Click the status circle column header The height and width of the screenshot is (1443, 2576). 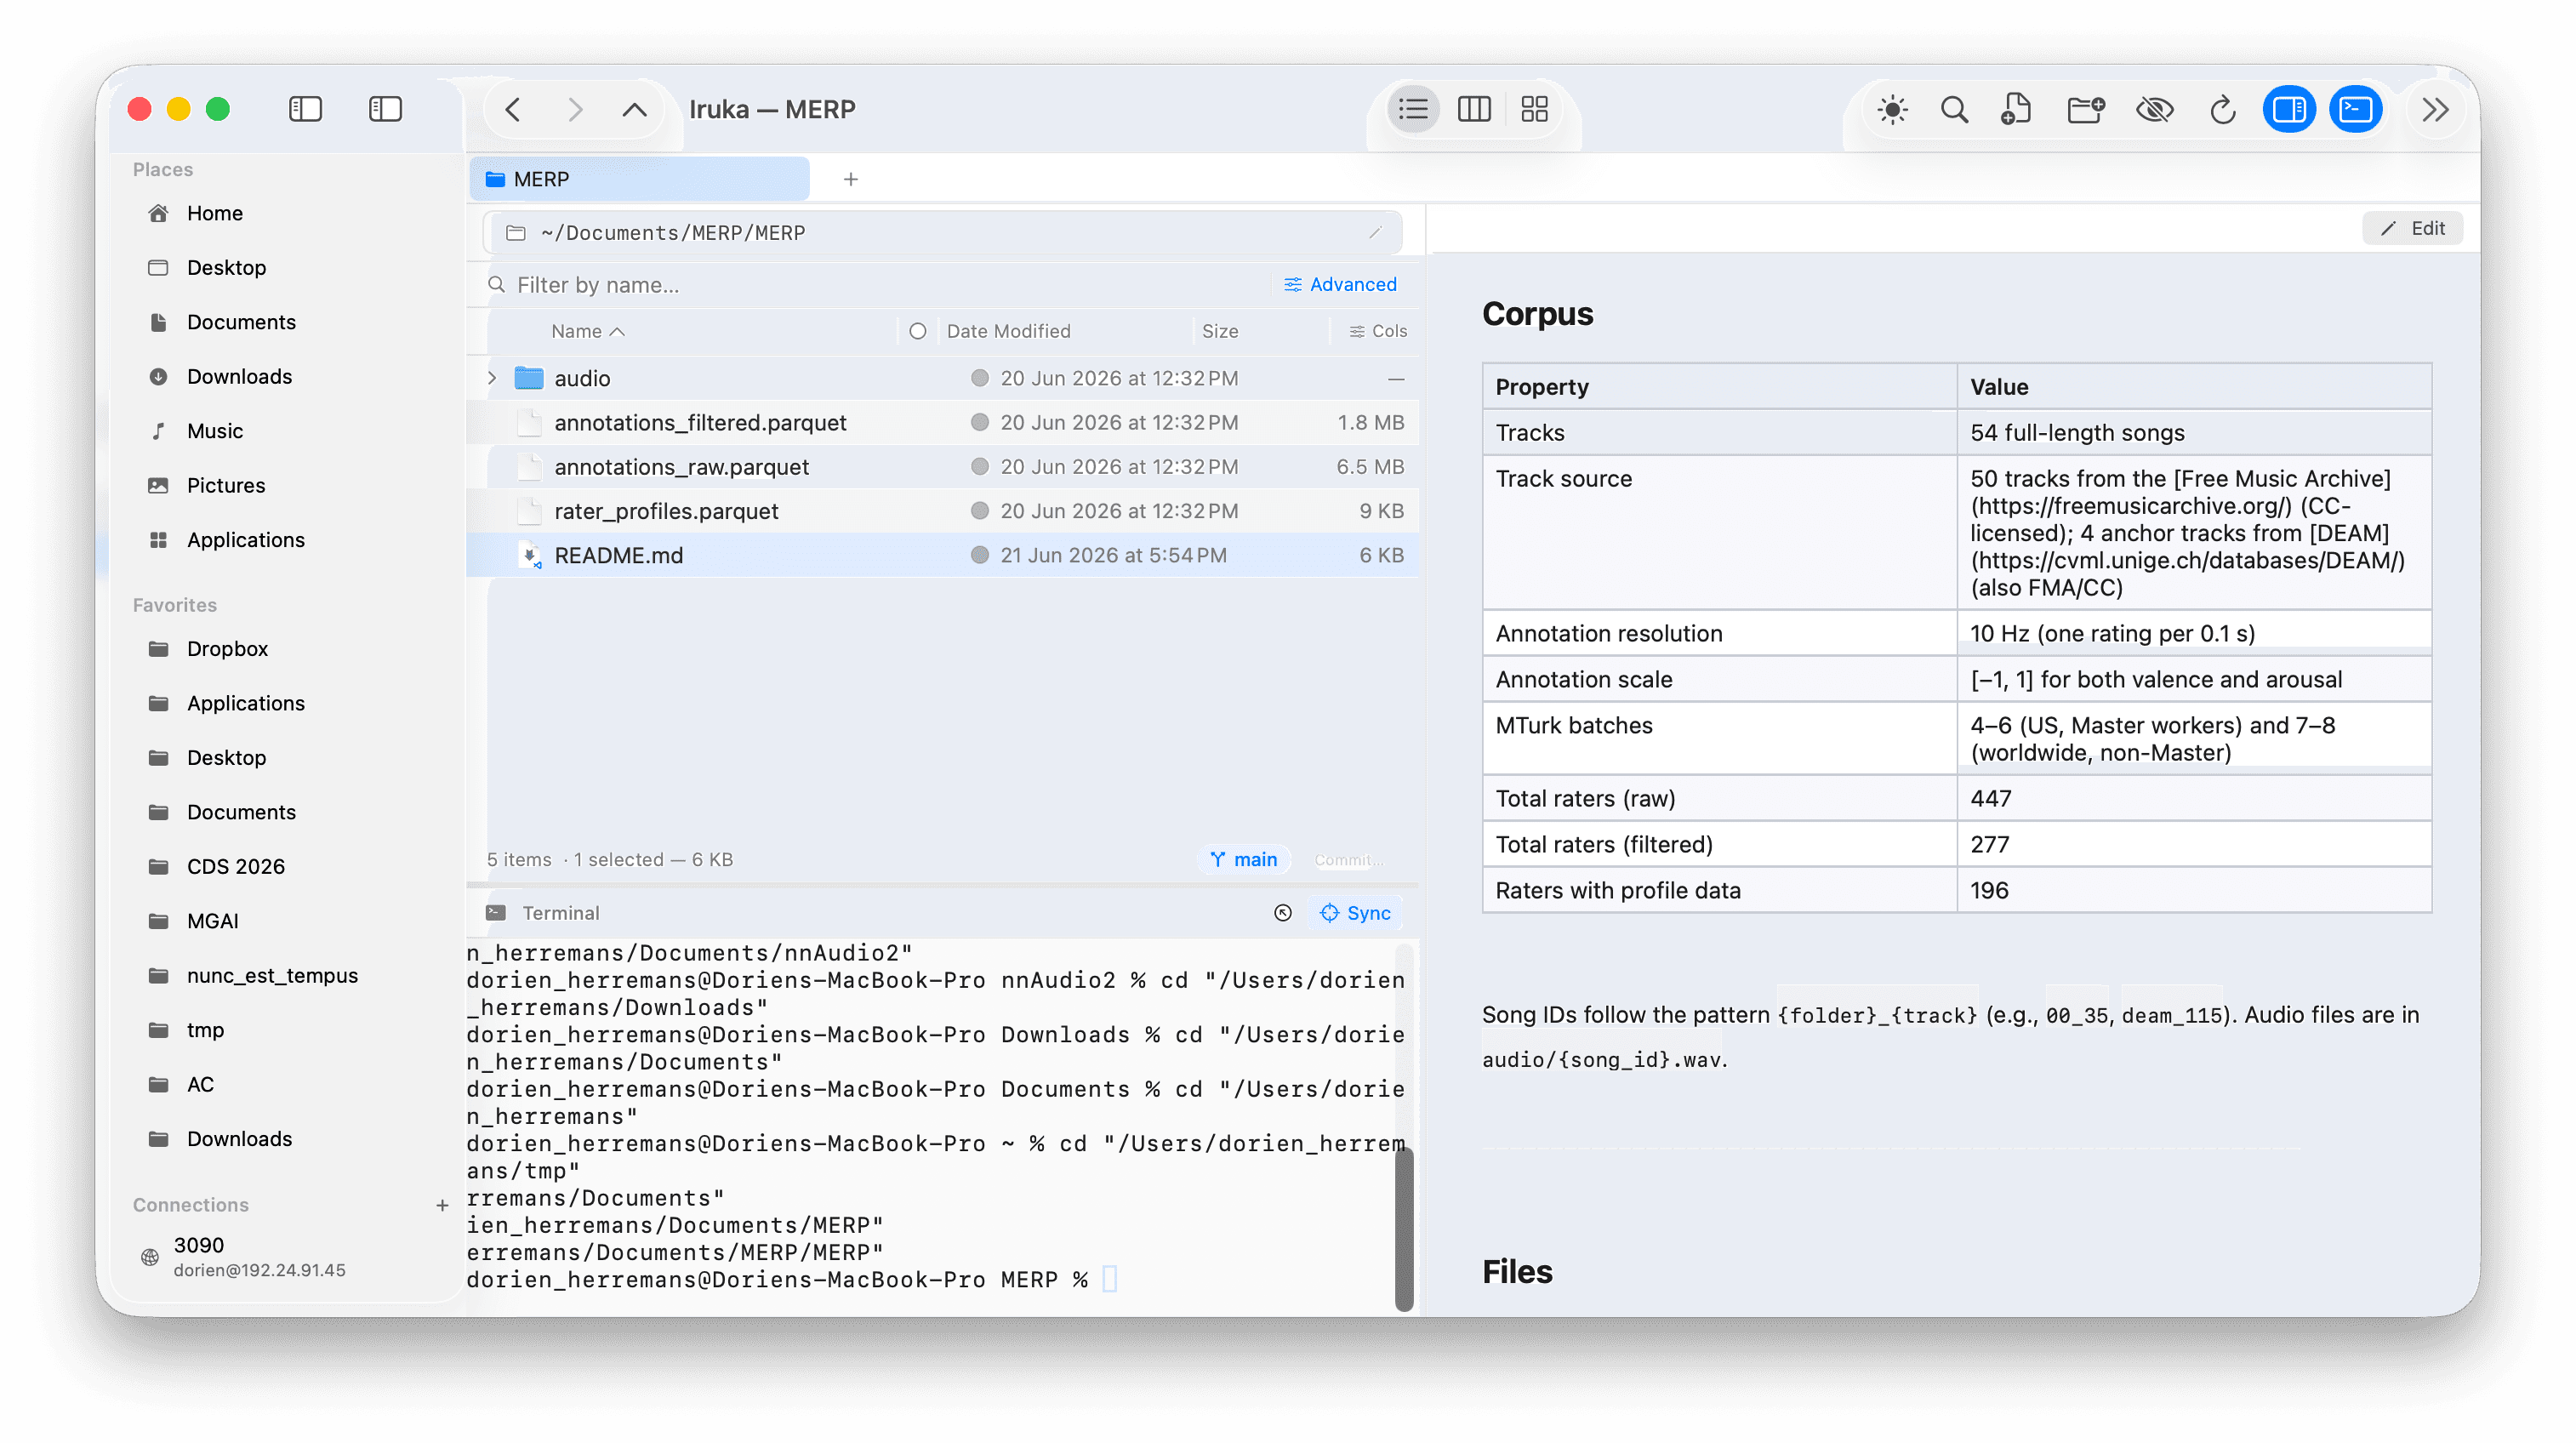point(917,331)
